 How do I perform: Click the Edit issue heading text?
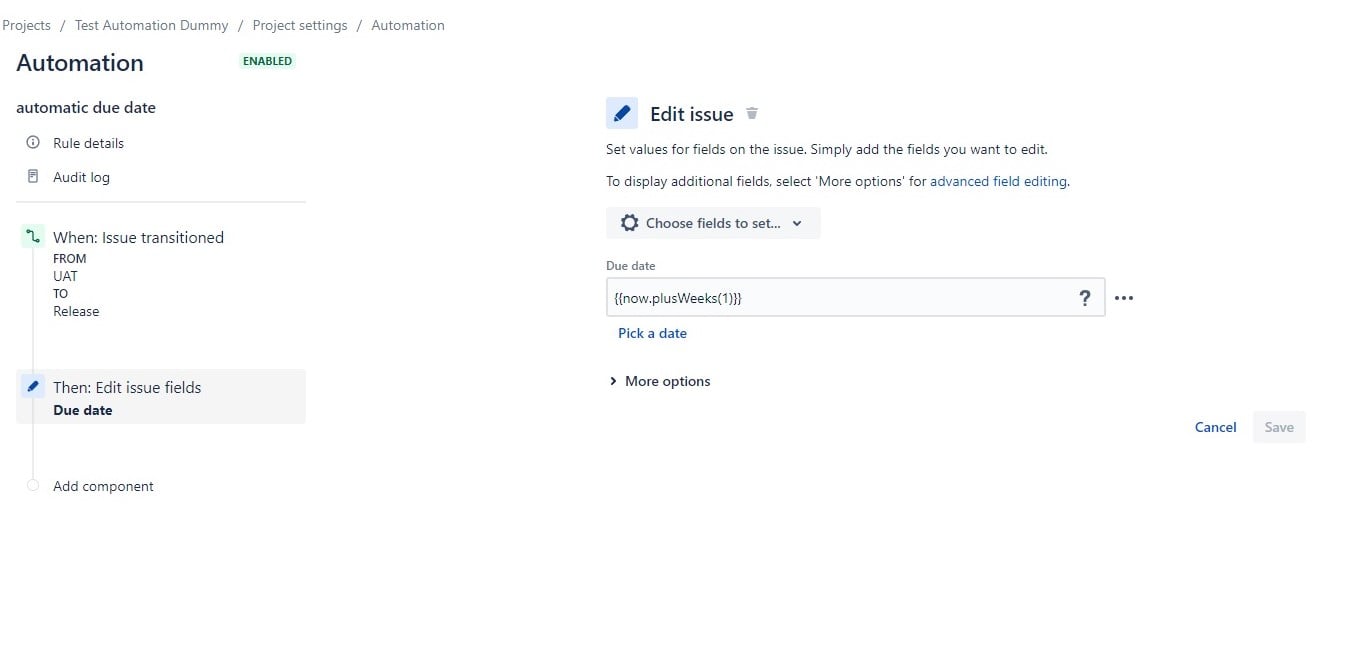pyautogui.click(x=692, y=114)
